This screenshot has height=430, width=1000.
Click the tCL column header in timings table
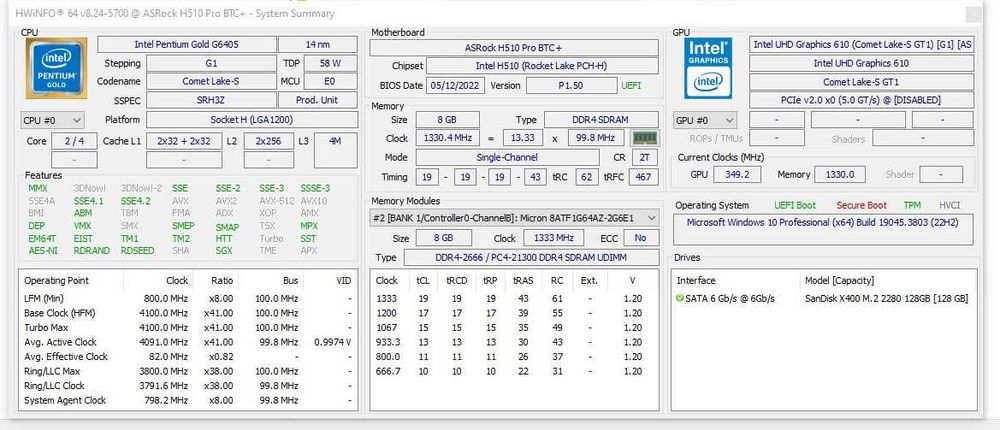point(423,281)
